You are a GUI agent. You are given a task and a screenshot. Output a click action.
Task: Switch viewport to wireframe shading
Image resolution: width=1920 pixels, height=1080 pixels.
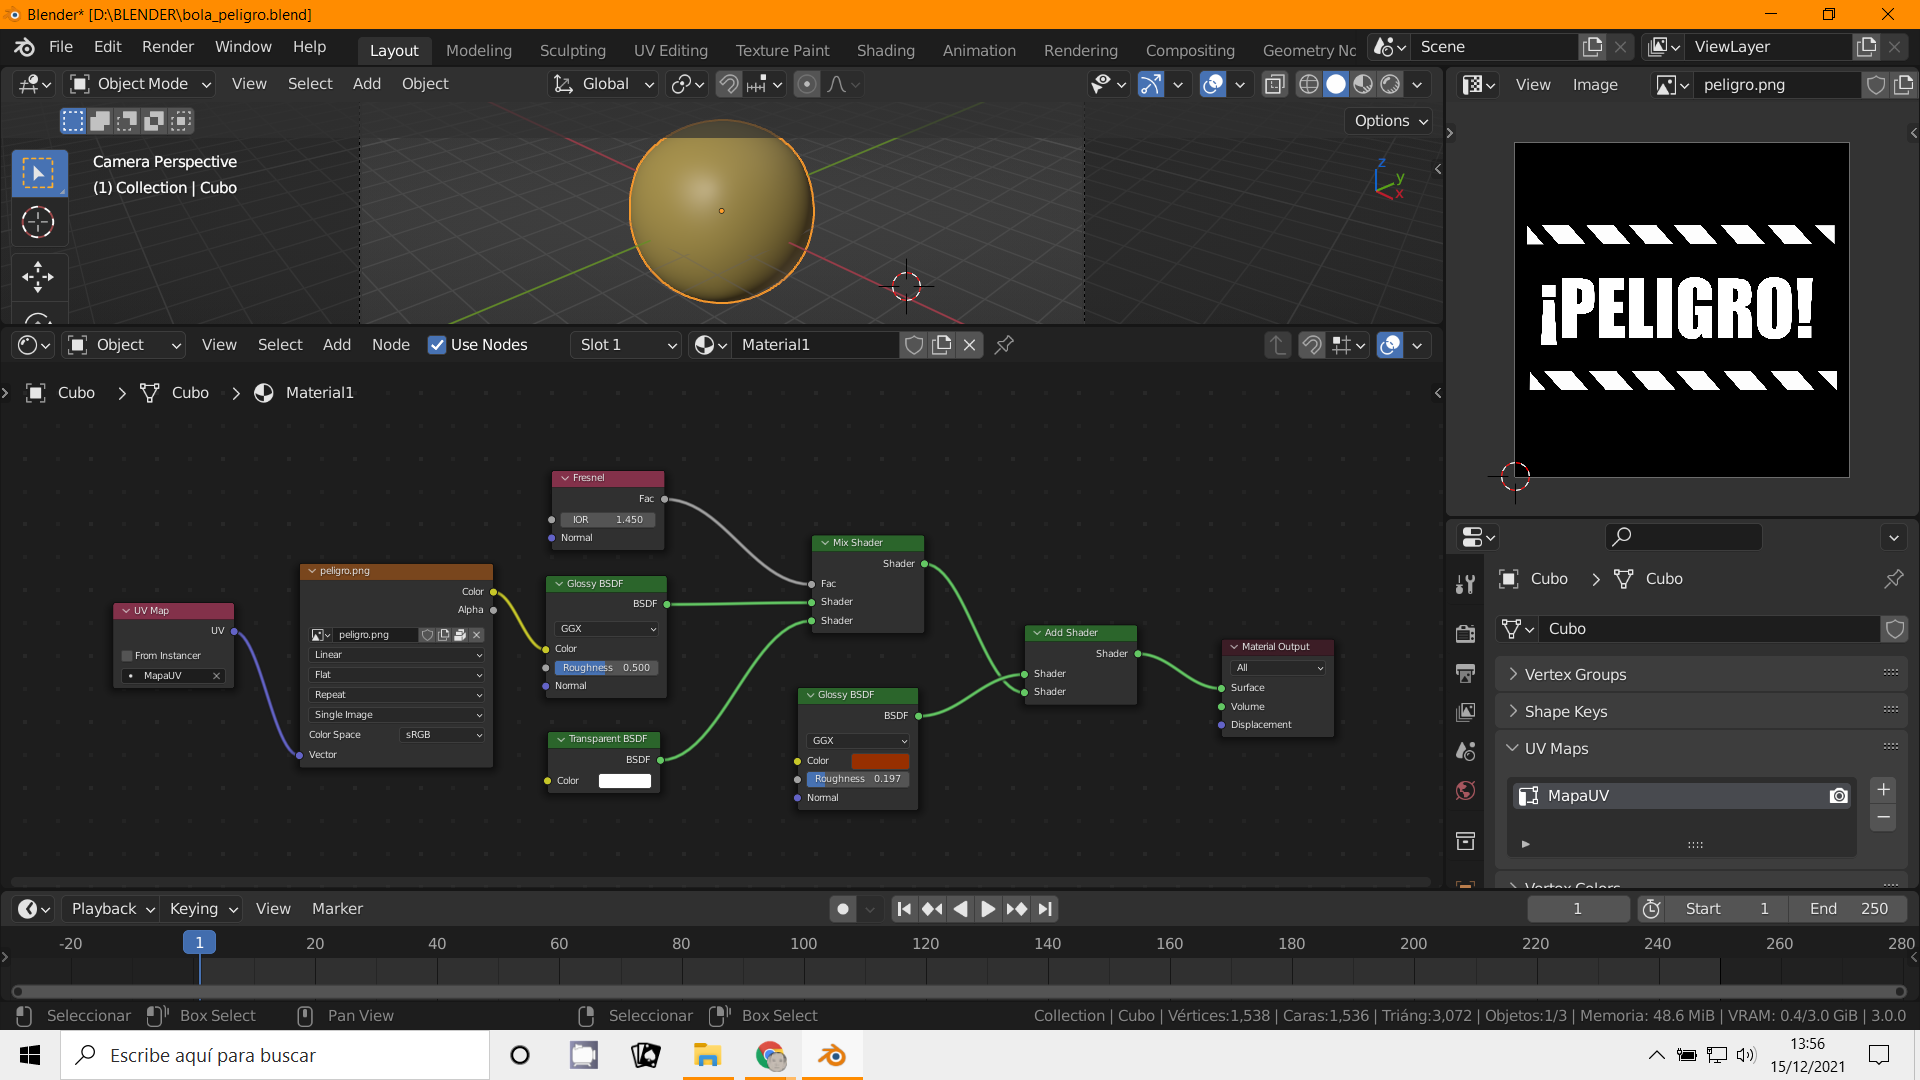pos(1308,85)
